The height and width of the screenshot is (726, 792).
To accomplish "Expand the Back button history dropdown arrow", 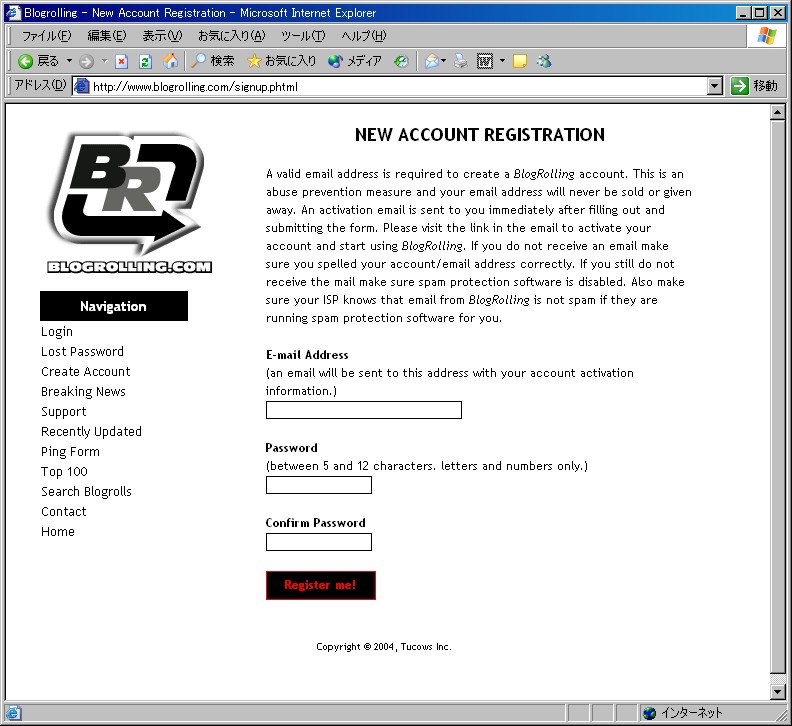I will click(x=69, y=61).
